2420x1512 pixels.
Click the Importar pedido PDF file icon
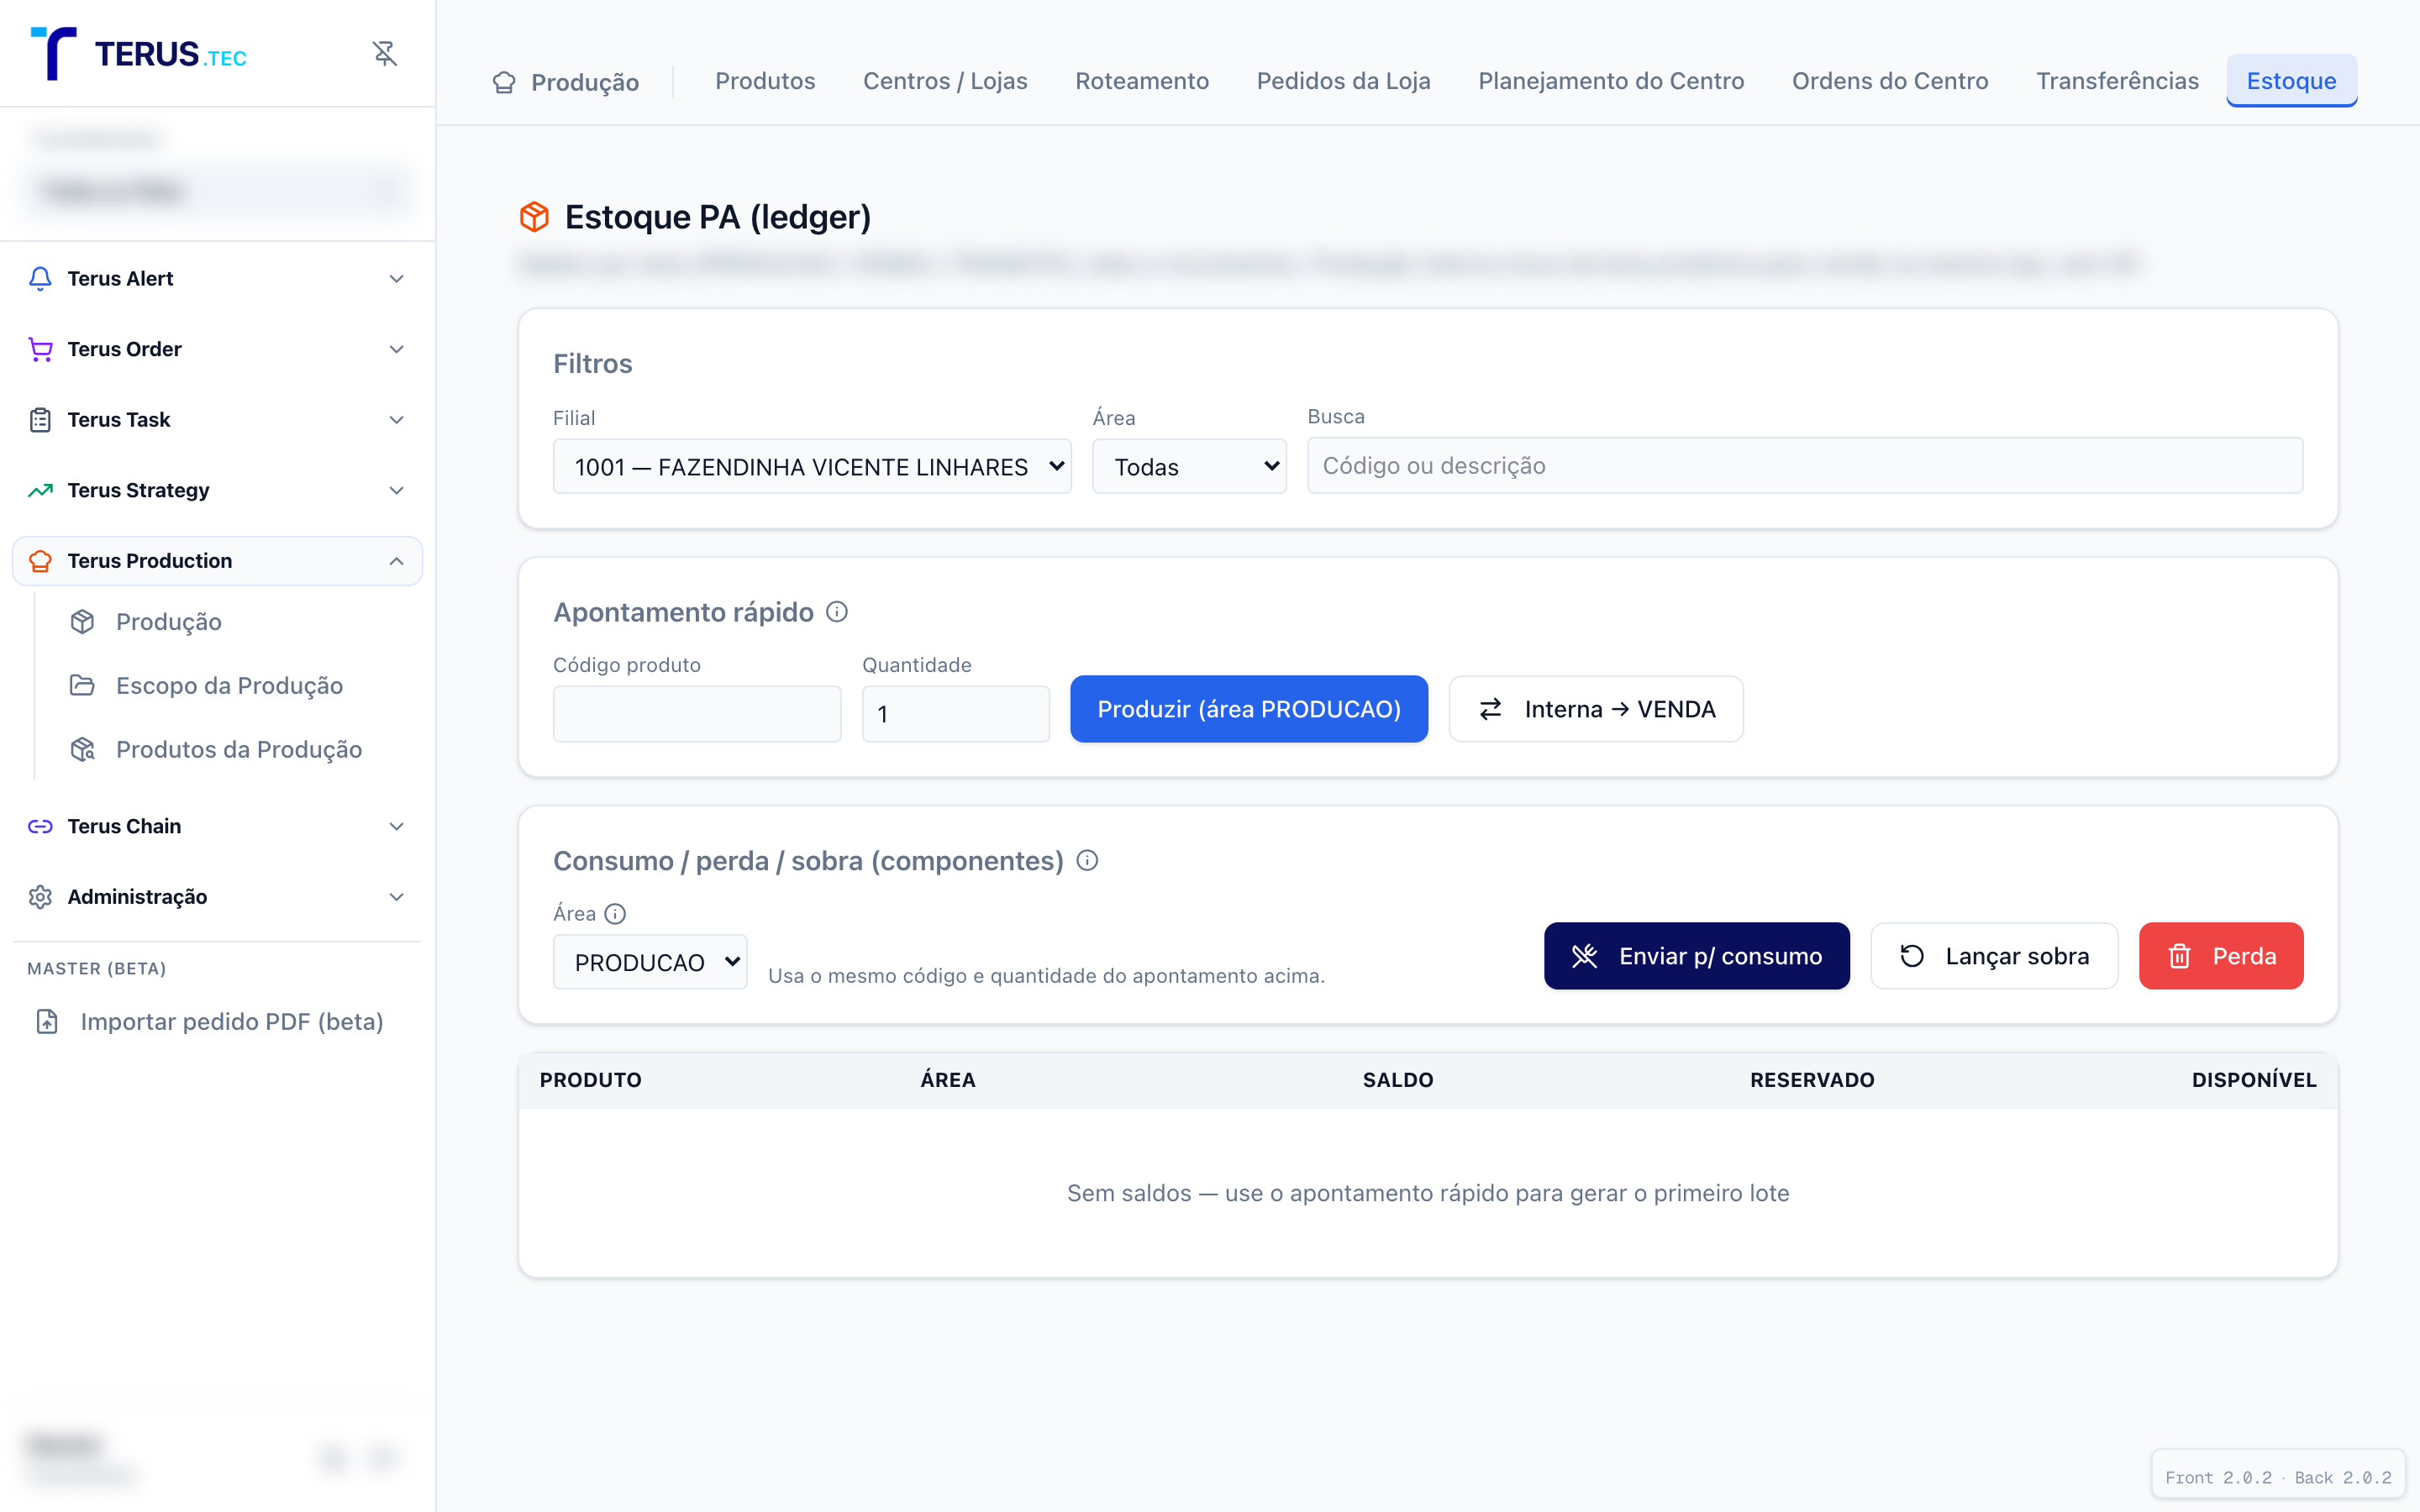tap(47, 1022)
